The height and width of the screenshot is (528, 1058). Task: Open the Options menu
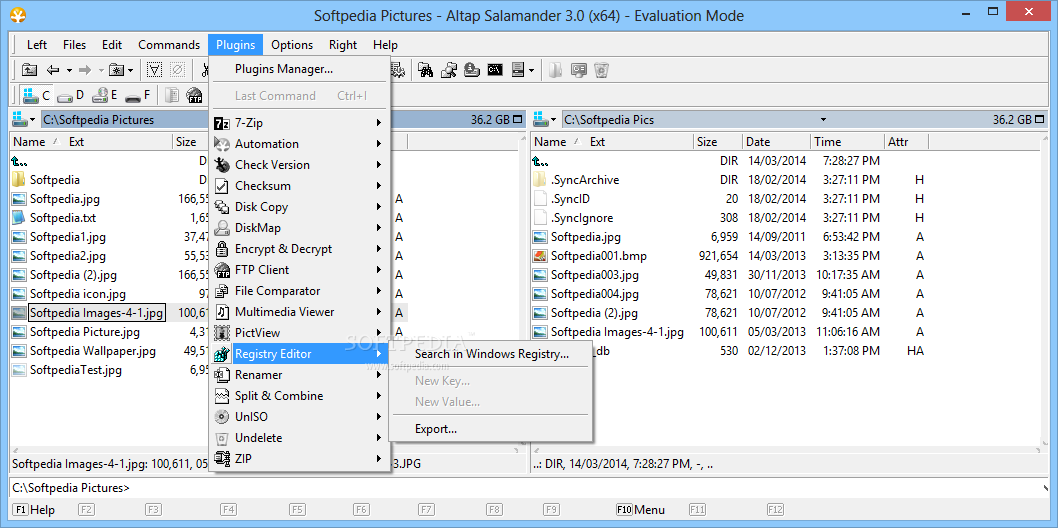pyautogui.click(x=292, y=45)
